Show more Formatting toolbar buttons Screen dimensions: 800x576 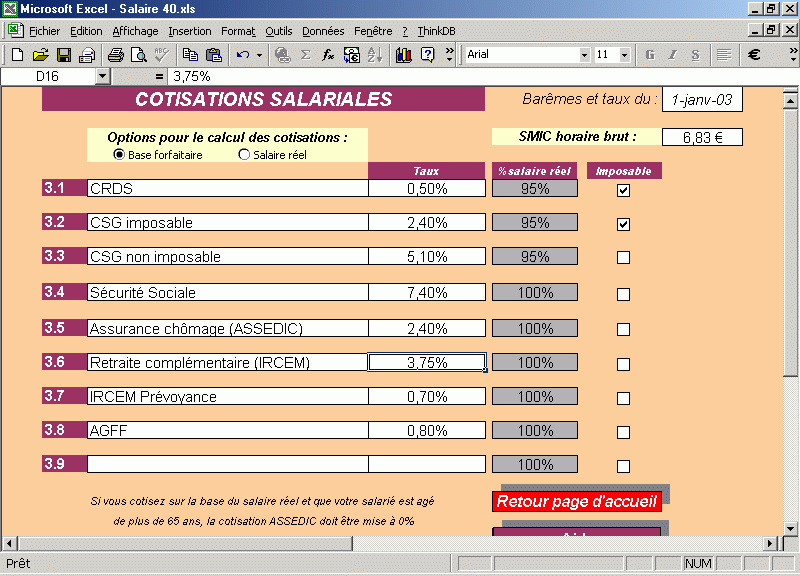click(x=793, y=55)
